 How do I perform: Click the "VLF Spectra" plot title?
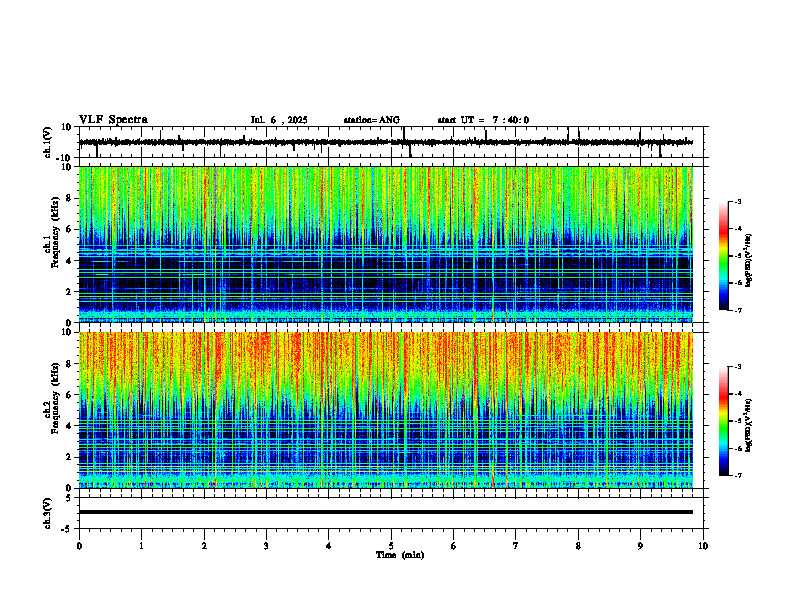point(113,120)
